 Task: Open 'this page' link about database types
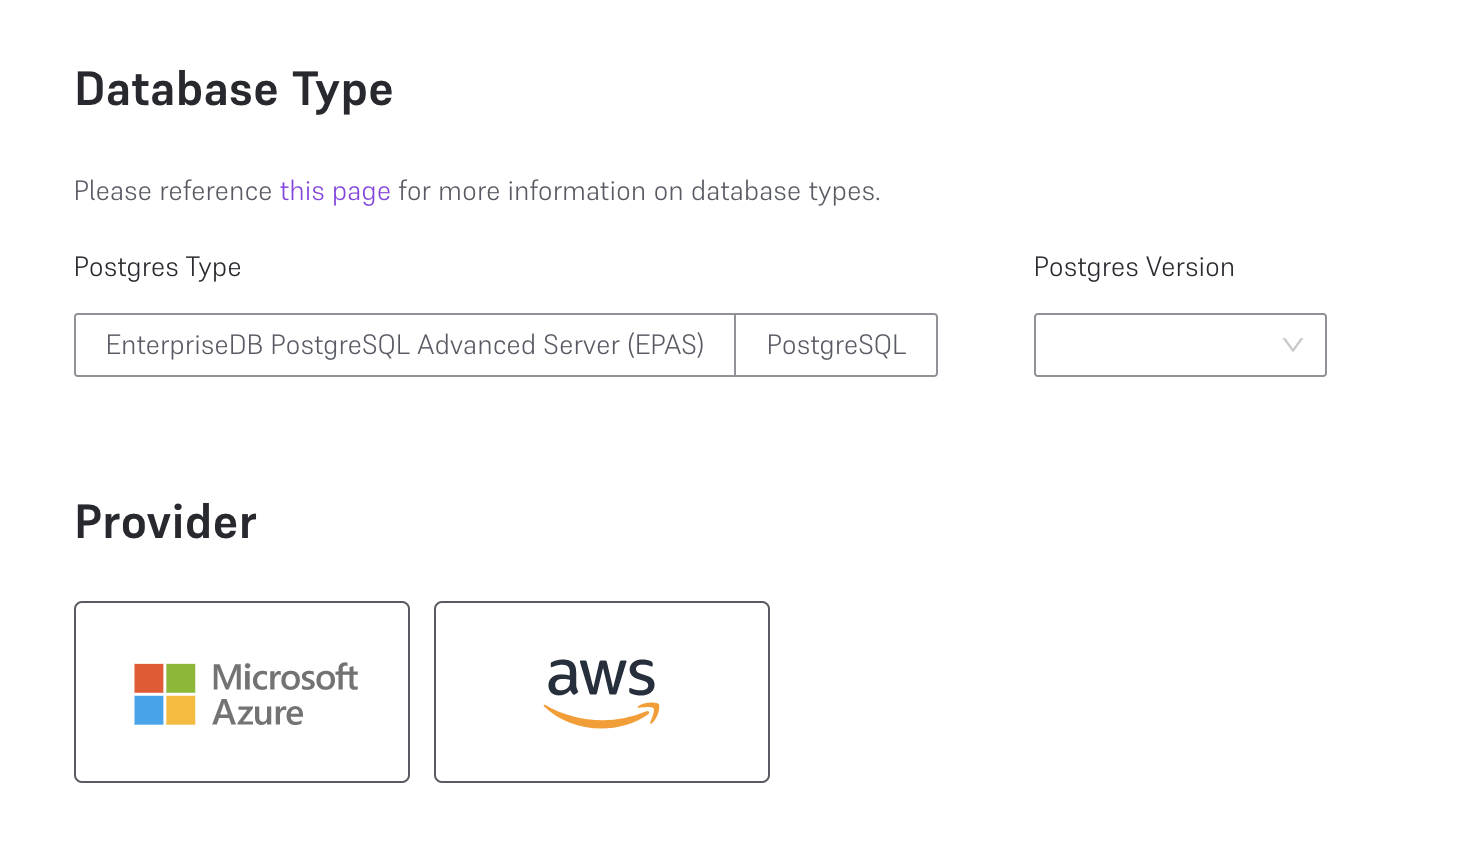click(x=335, y=191)
